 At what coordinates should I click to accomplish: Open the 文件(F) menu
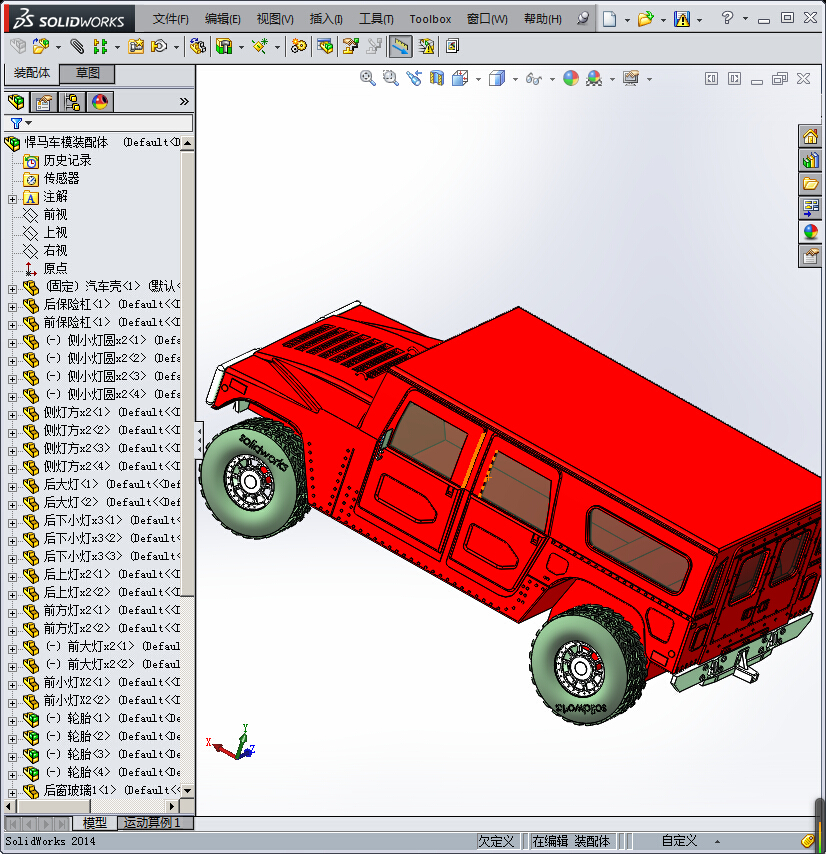pos(170,19)
